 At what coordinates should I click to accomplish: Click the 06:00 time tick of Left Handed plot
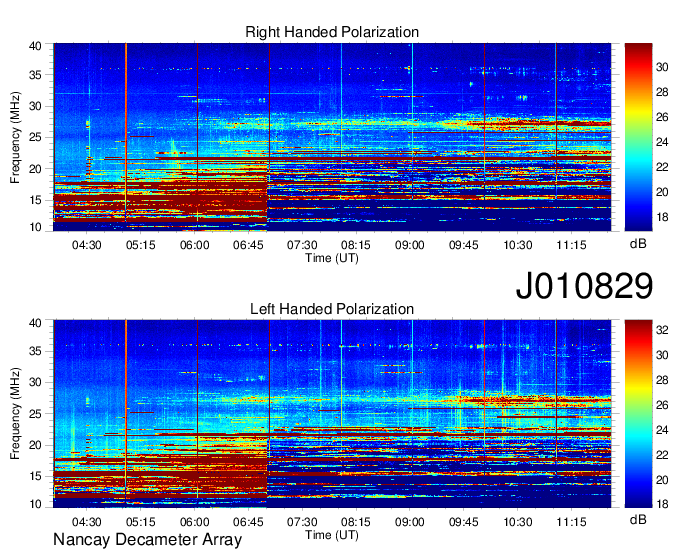(x=194, y=522)
